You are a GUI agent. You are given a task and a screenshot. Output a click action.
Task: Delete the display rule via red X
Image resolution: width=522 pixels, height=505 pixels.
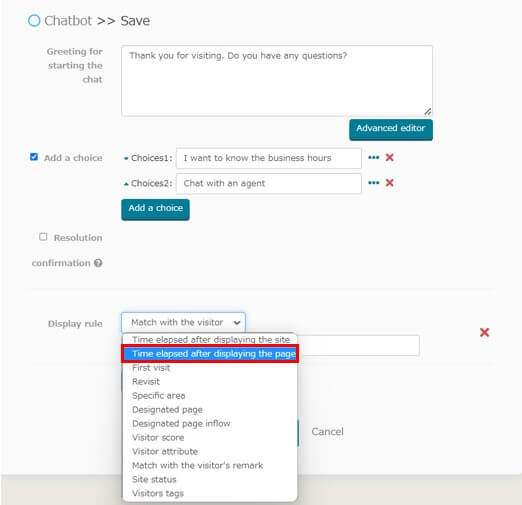tap(484, 332)
